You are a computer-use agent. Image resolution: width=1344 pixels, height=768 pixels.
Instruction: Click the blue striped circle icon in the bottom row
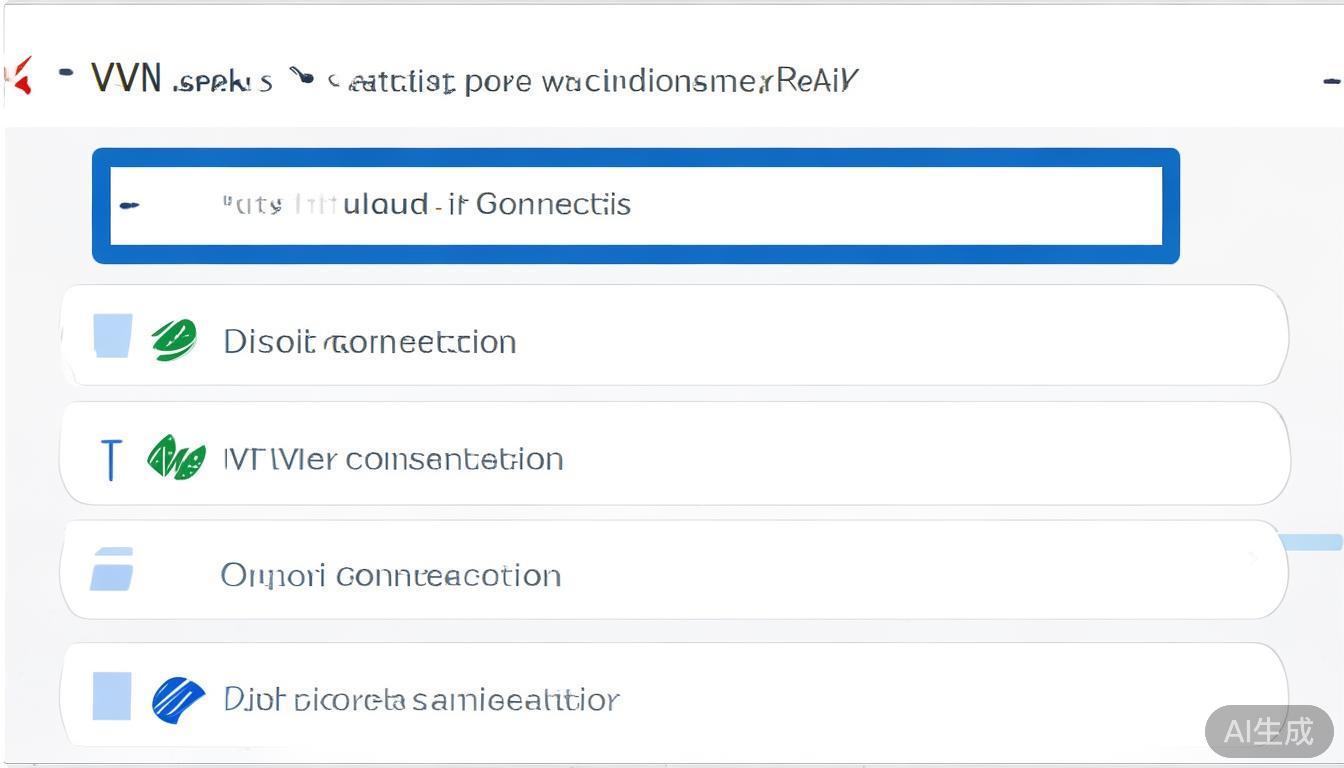(178, 698)
